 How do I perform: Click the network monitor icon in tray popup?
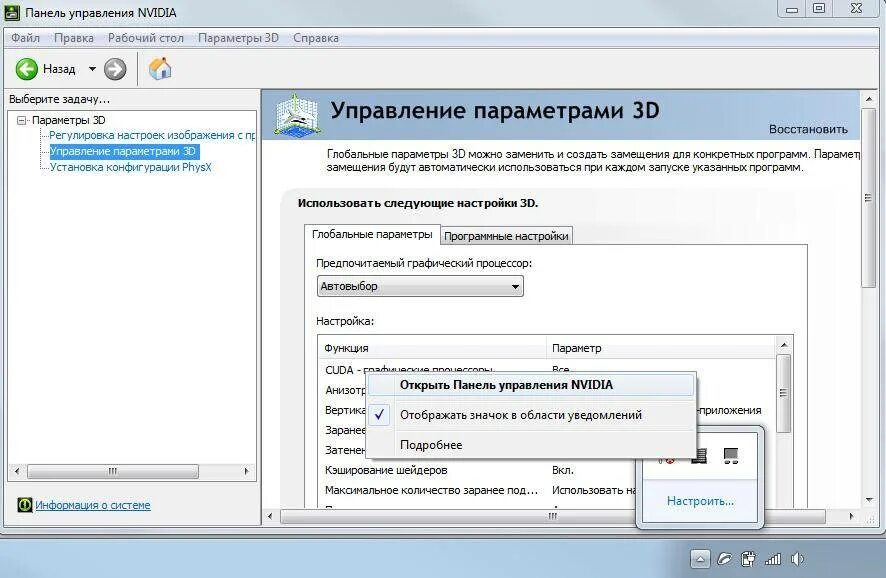click(731, 455)
